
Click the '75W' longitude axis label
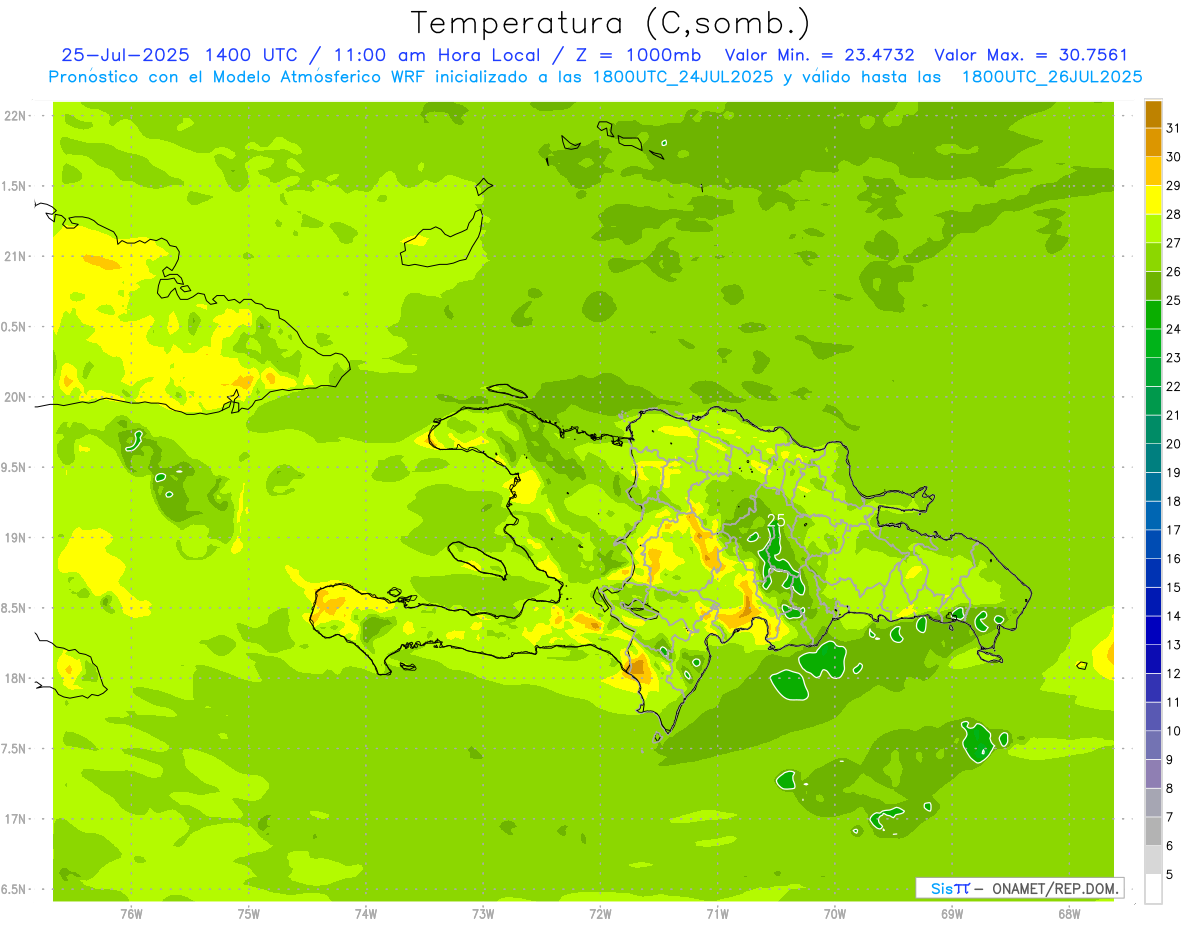(249, 914)
